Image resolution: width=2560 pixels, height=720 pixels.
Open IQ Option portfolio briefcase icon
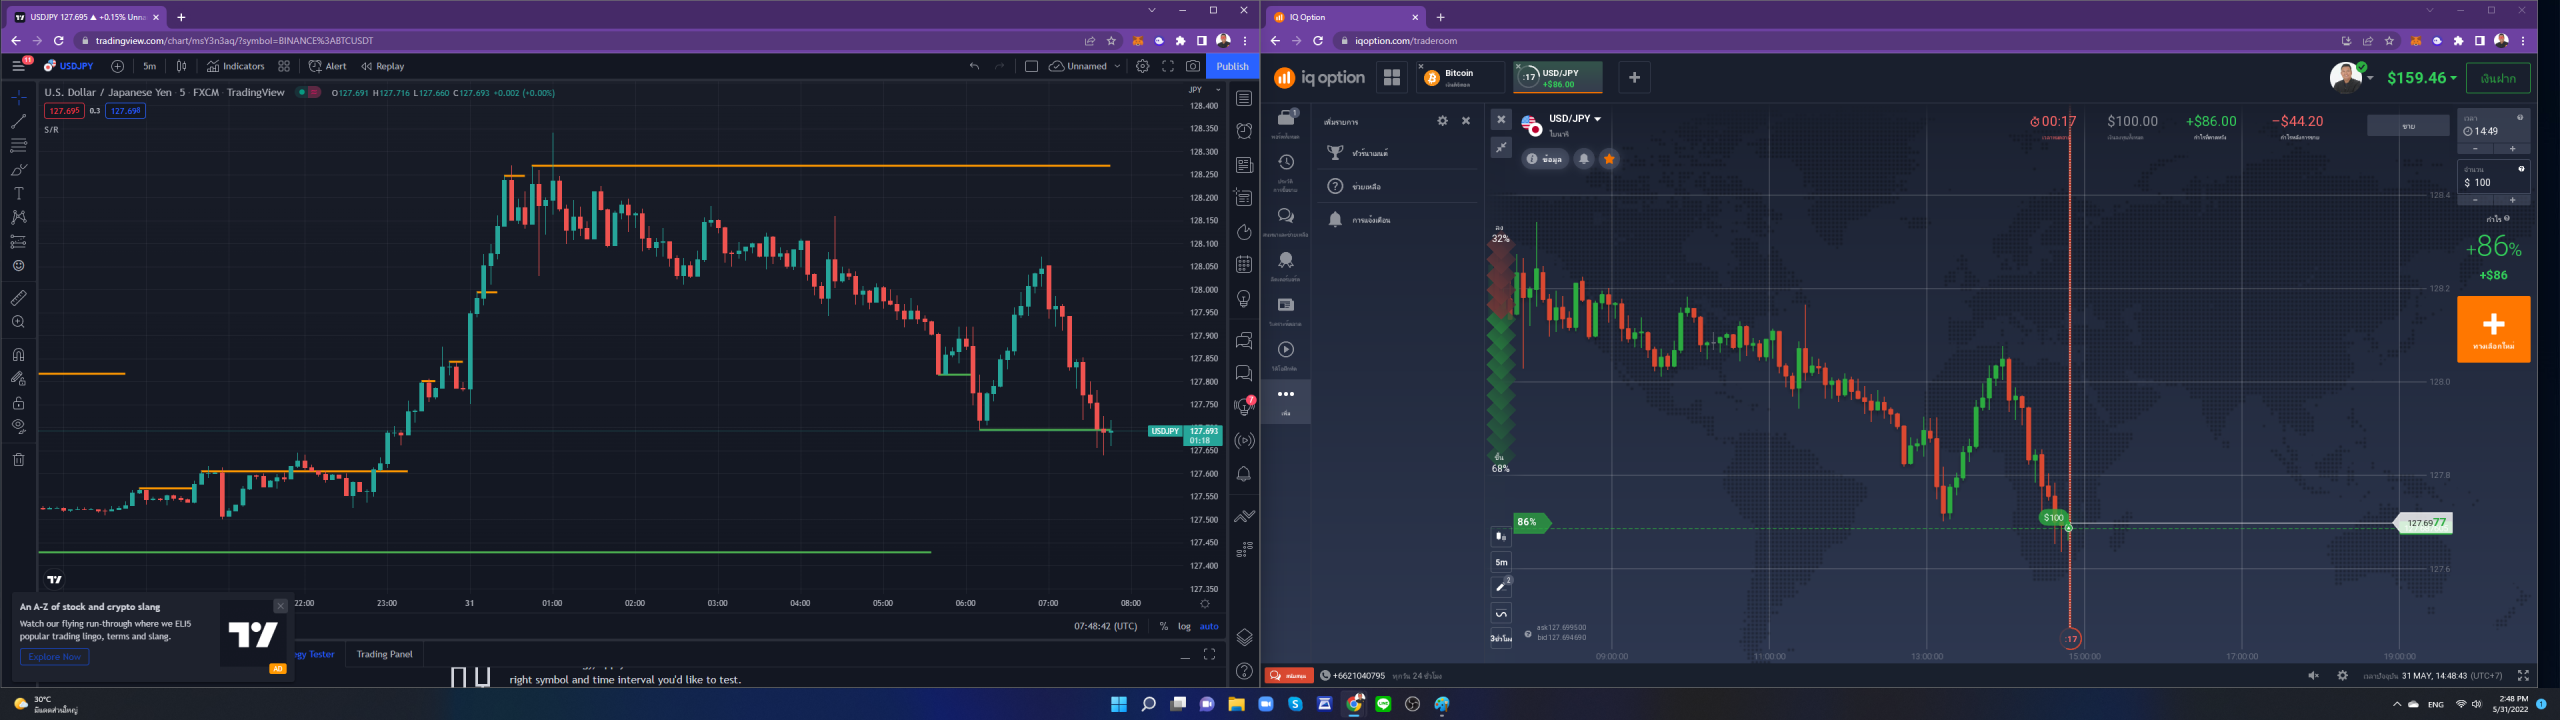[1286, 118]
